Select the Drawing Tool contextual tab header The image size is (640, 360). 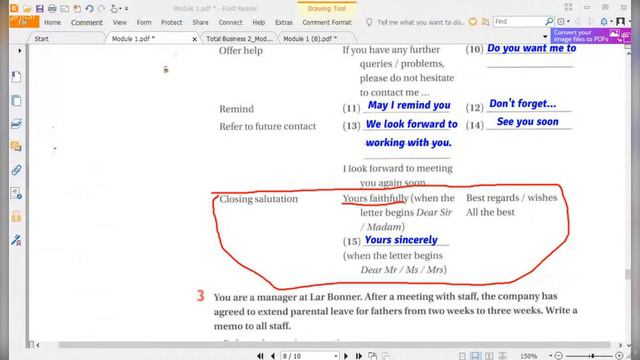point(327,8)
